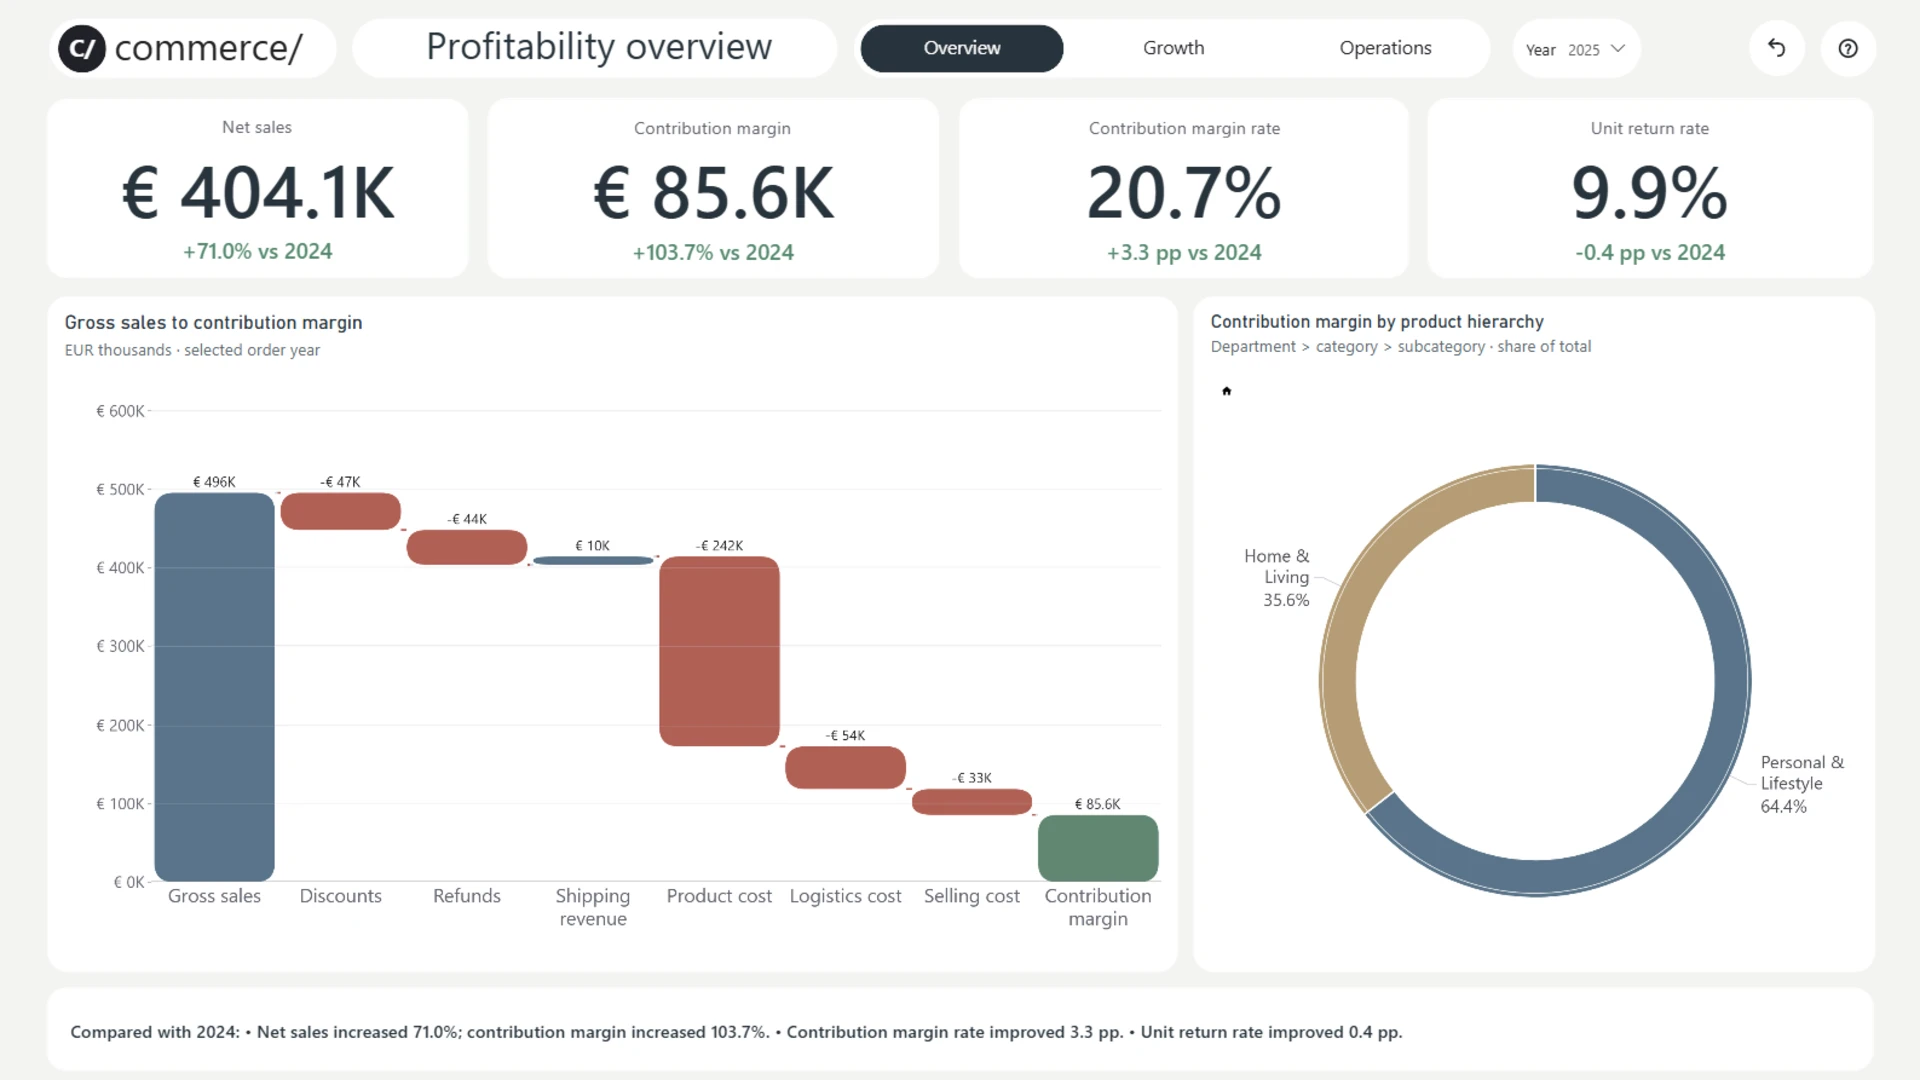Click the Logistics cost waterfall bar
The width and height of the screenshot is (1920, 1080).
845,767
